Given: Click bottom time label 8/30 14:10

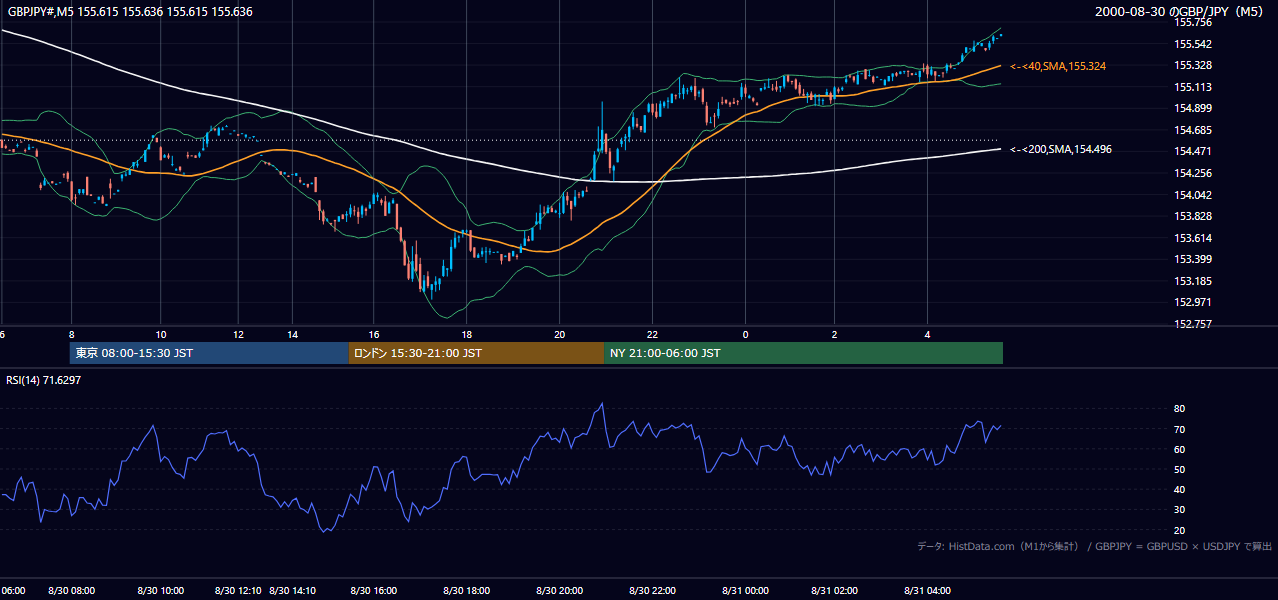Looking at the screenshot, I should pos(293,591).
